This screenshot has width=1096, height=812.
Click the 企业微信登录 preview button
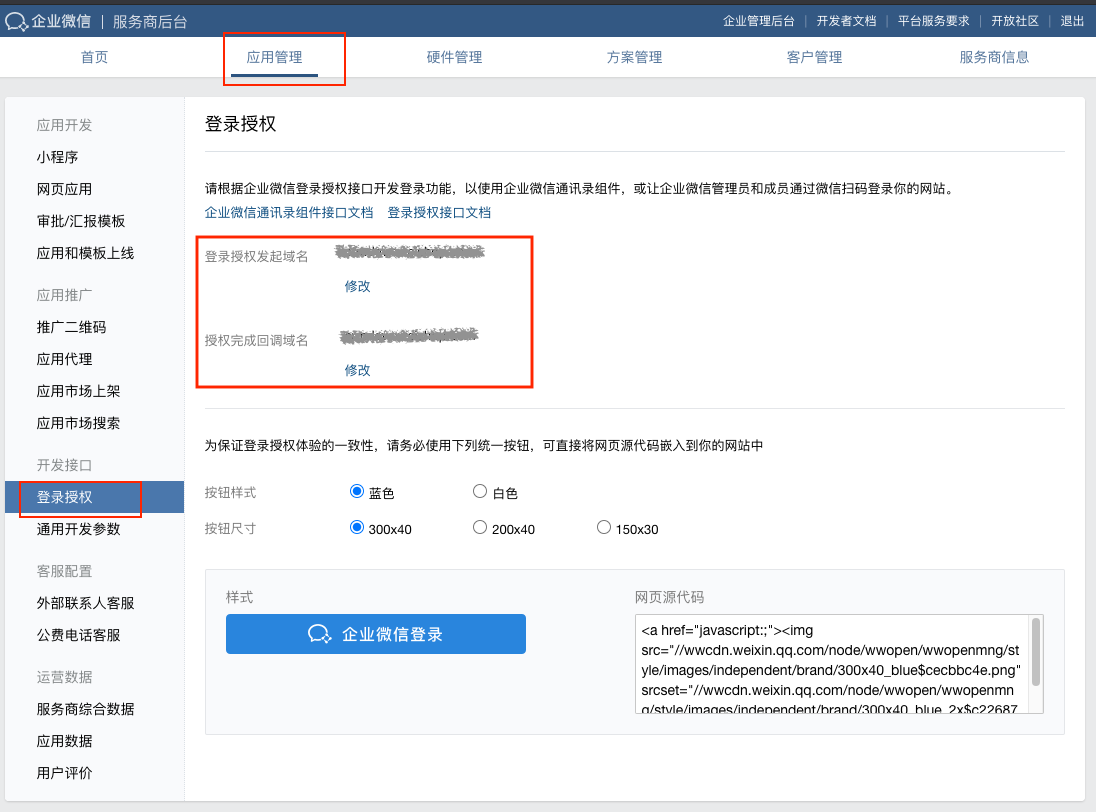coord(375,634)
